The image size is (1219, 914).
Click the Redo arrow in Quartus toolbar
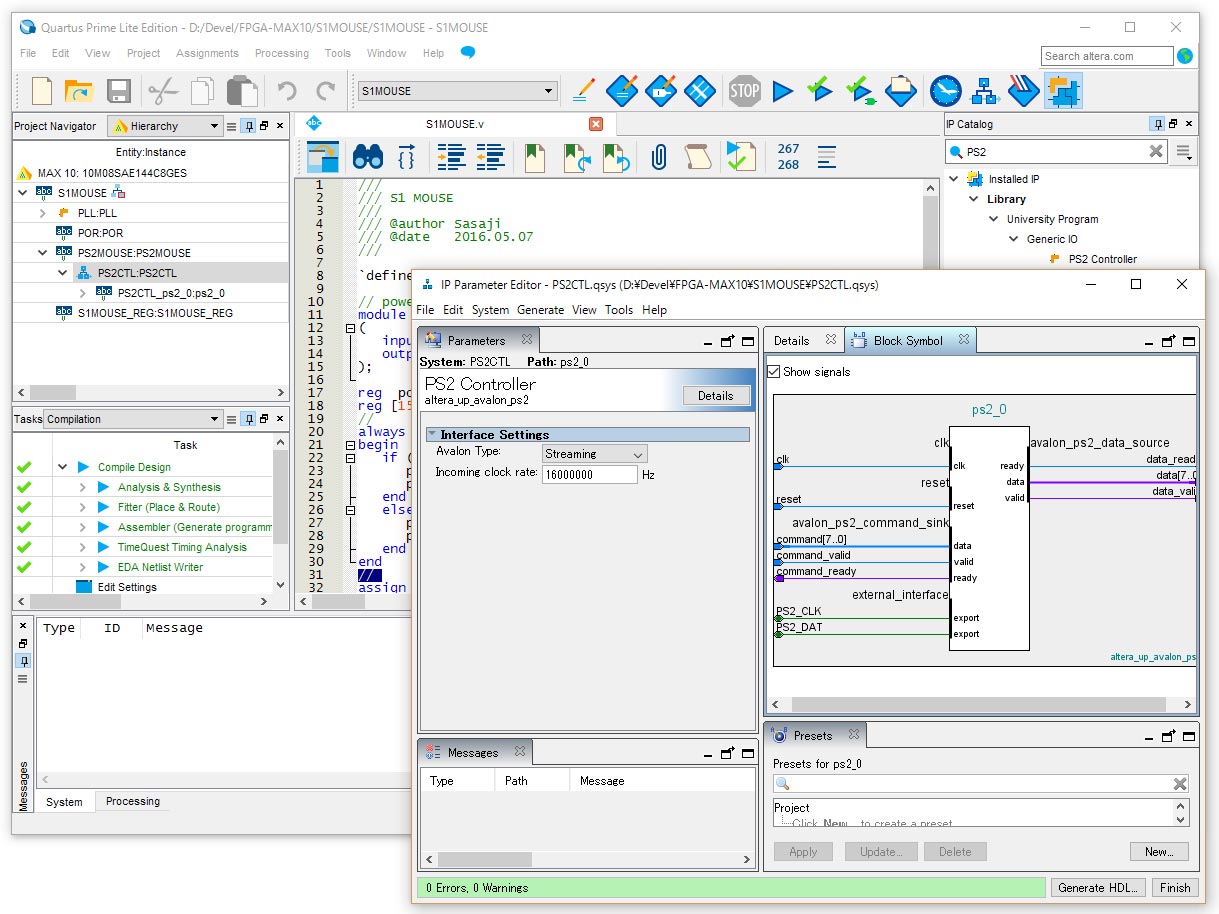coord(325,91)
